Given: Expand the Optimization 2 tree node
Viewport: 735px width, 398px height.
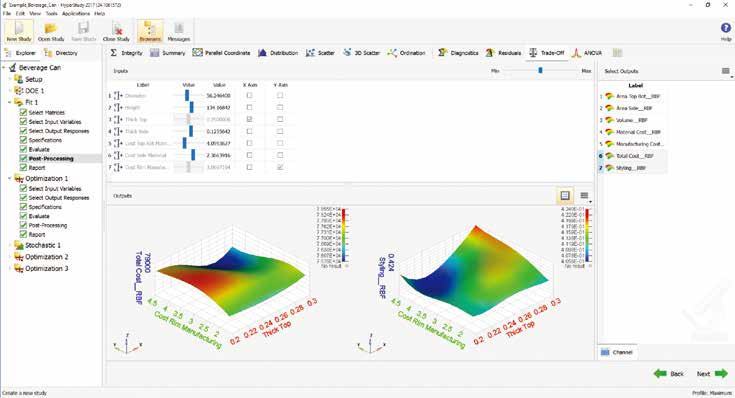Looking at the screenshot, I should (10, 257).
